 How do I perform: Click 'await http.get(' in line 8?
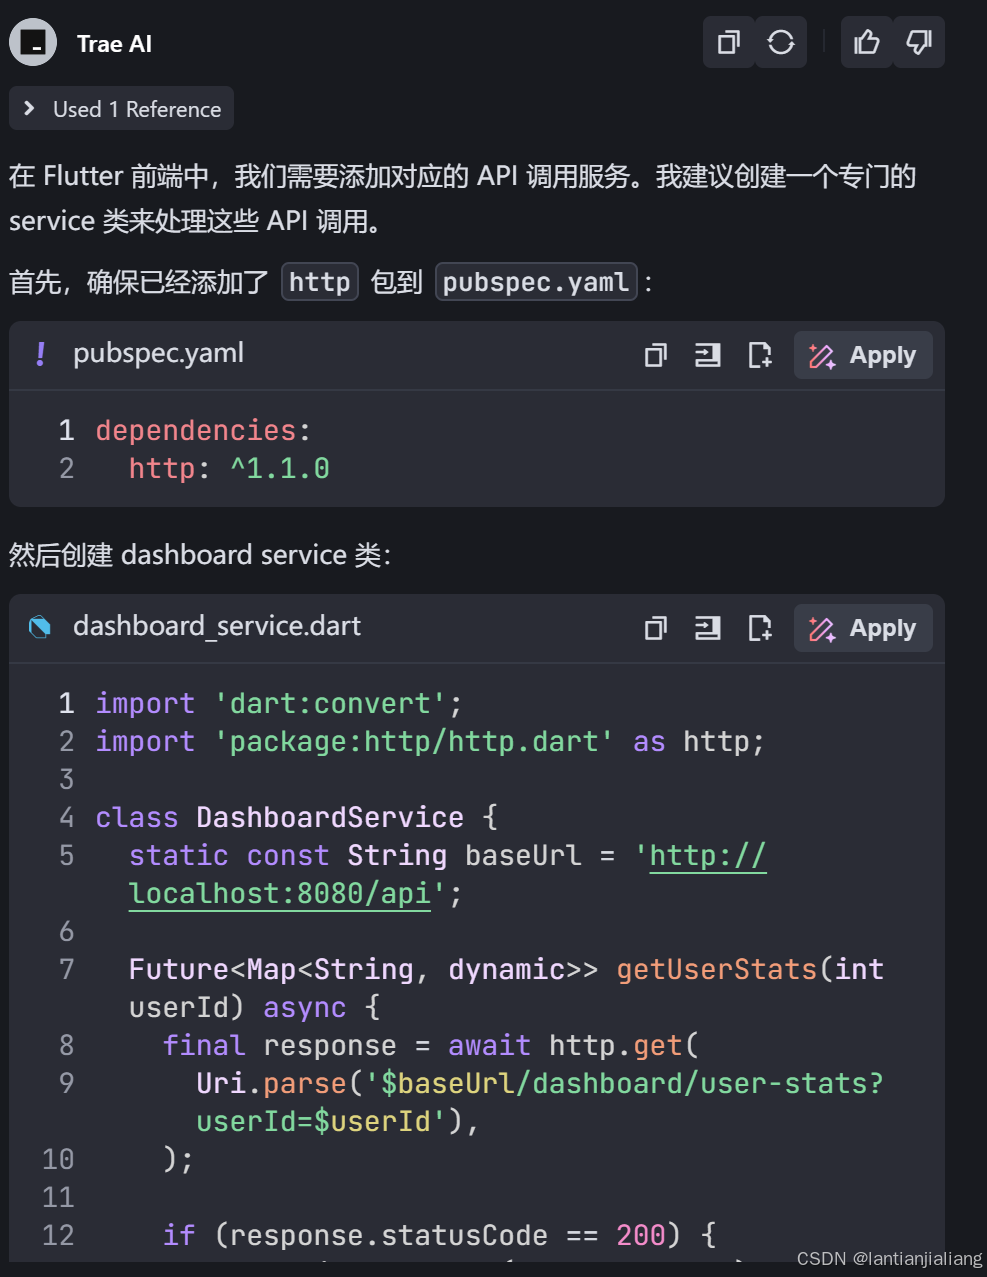point(573,1045)
